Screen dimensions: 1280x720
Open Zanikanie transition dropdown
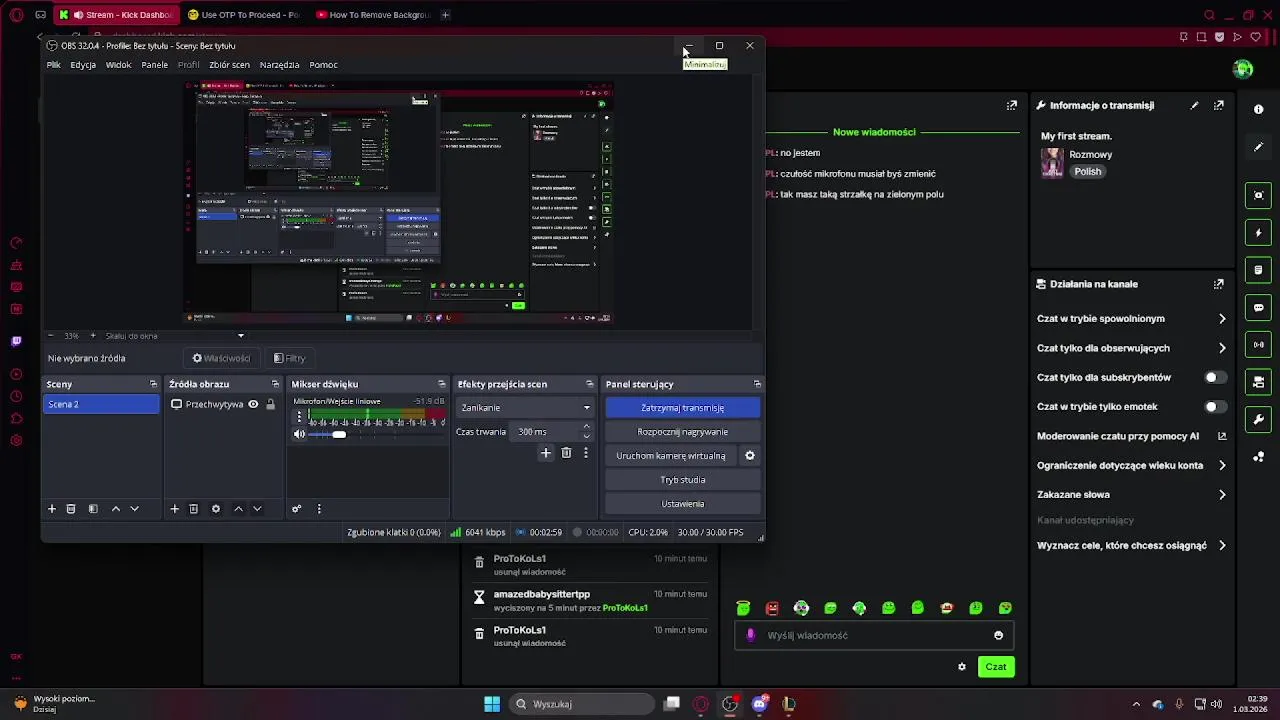coord(525,408)
